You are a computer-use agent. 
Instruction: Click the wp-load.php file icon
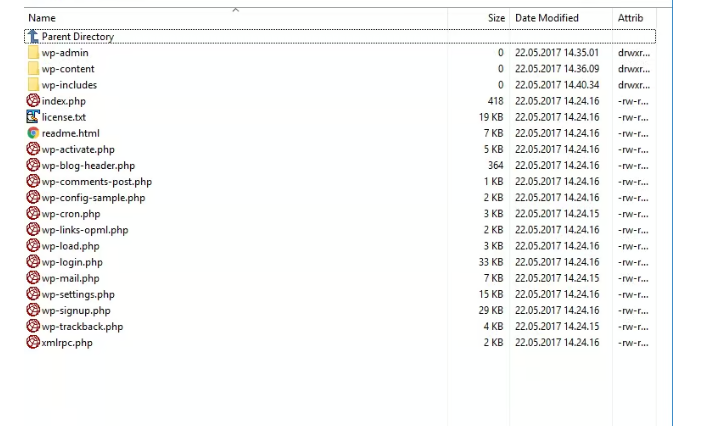point(33,246)
